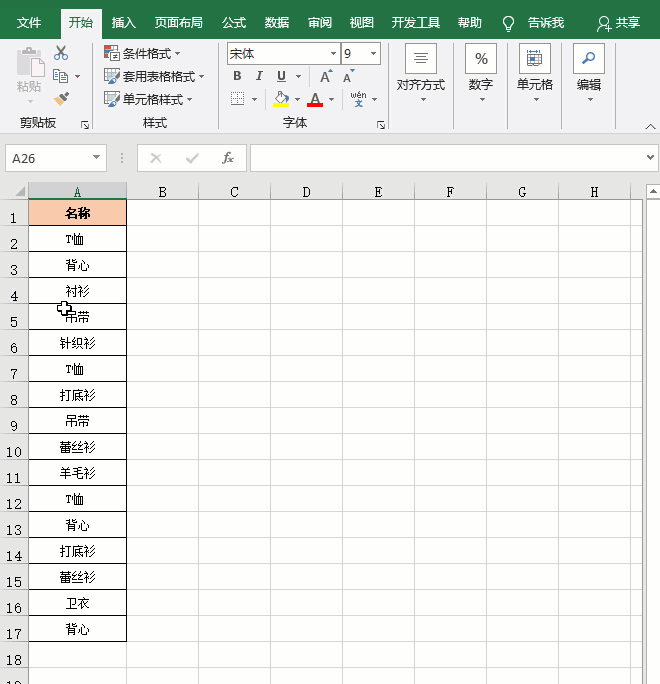Open the cells group
The image size is (660, 684).
[x=535, y=72]
